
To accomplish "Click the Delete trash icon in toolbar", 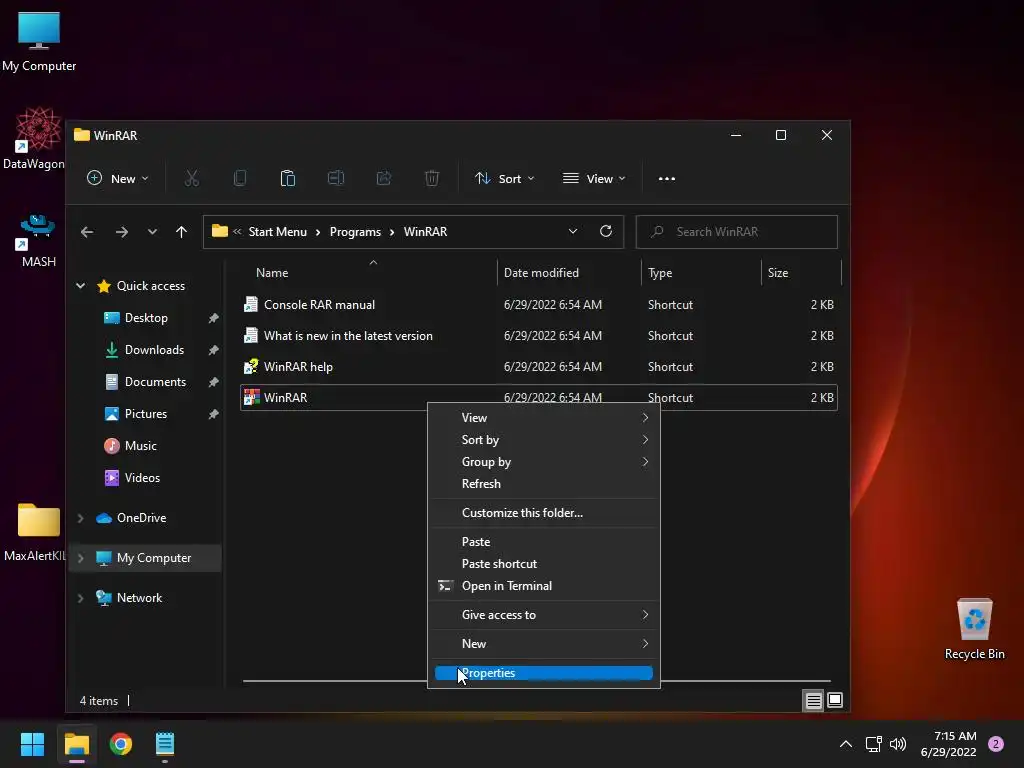I will (432, 178).
